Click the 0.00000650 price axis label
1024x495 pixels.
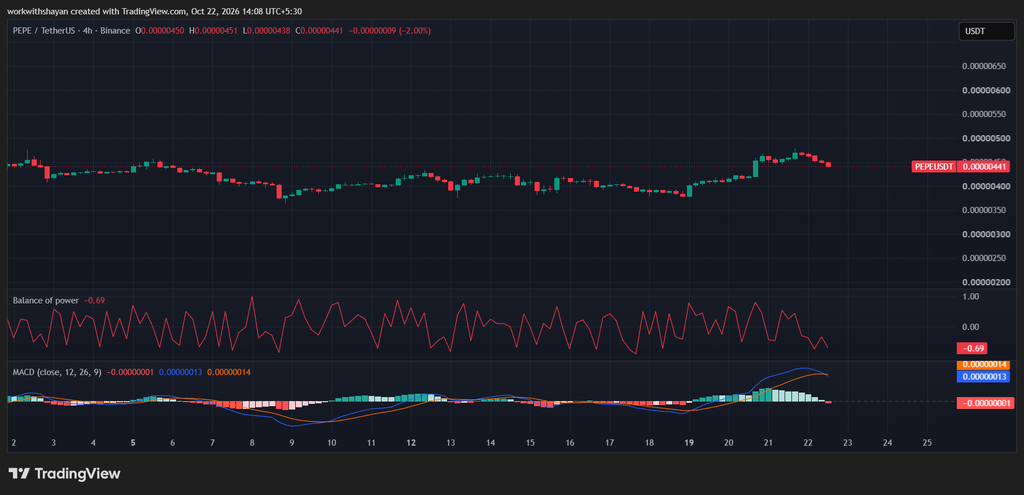click(985, 66)
